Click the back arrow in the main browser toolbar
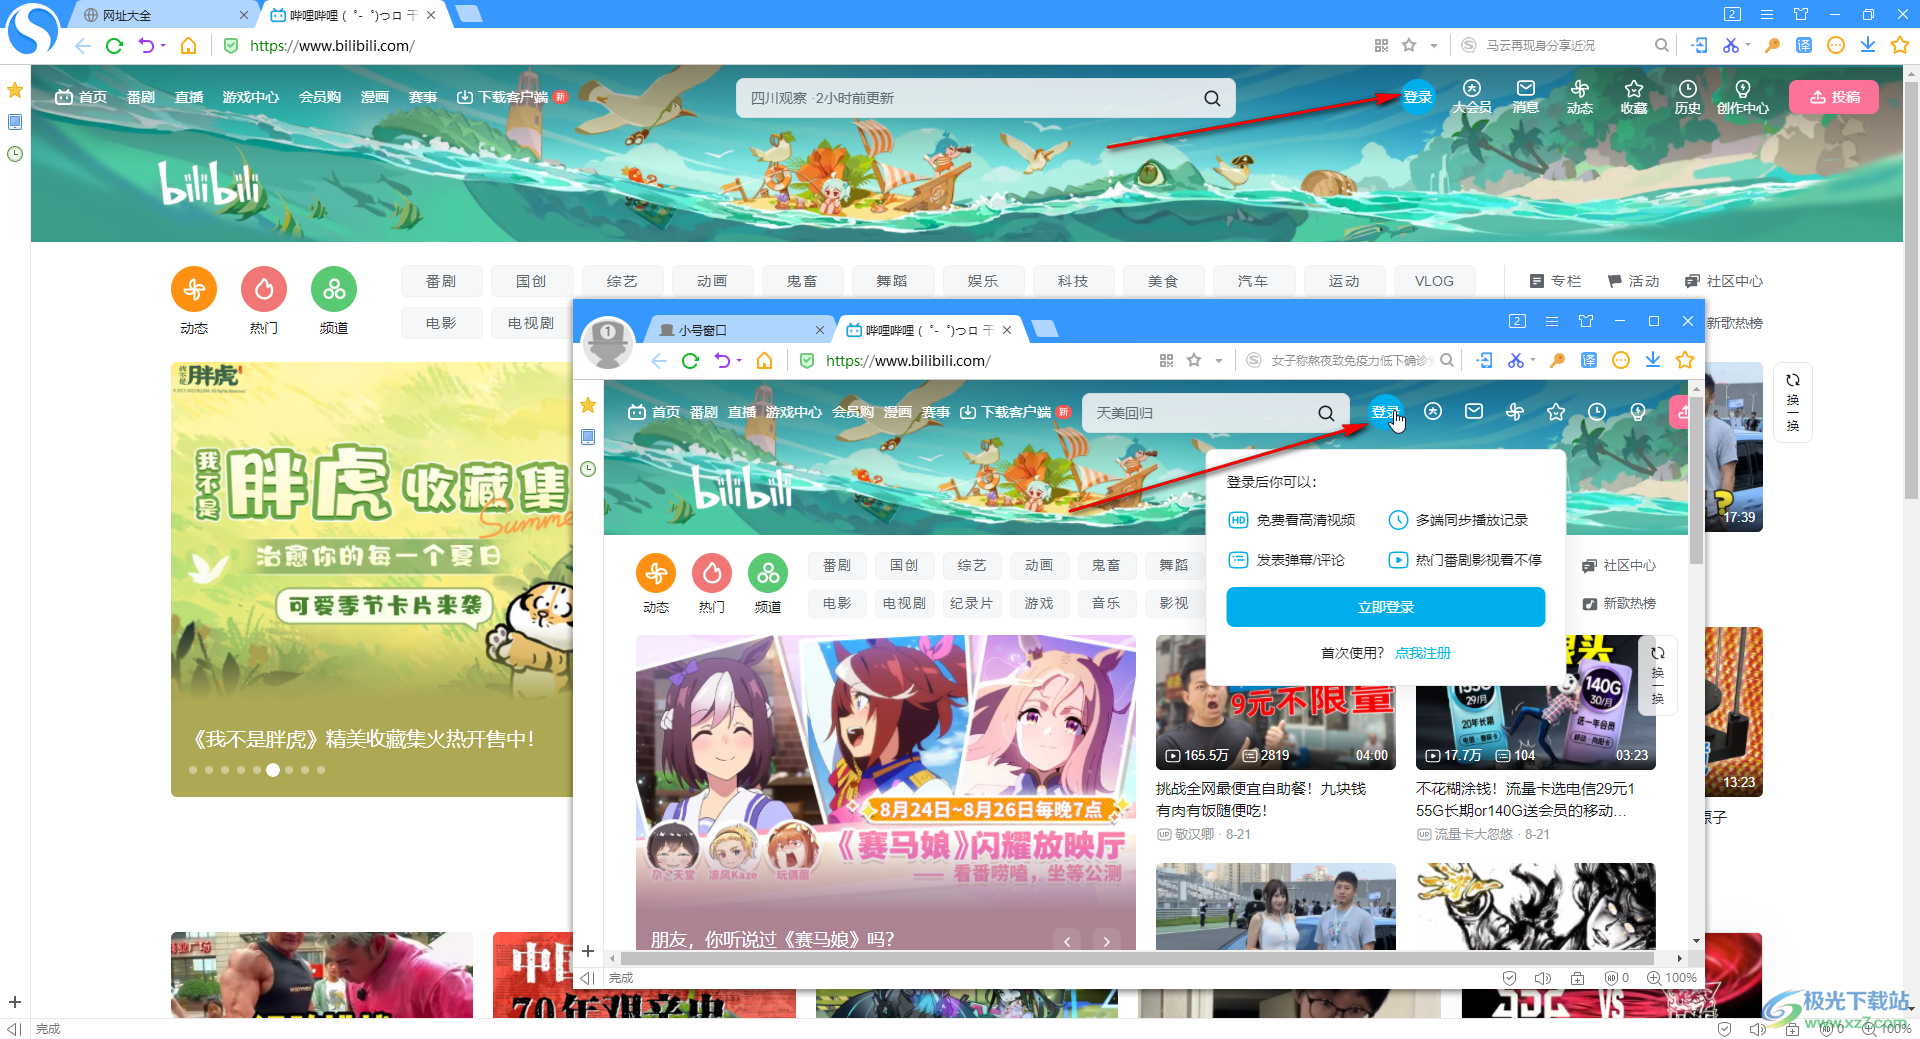 point(83,45)
